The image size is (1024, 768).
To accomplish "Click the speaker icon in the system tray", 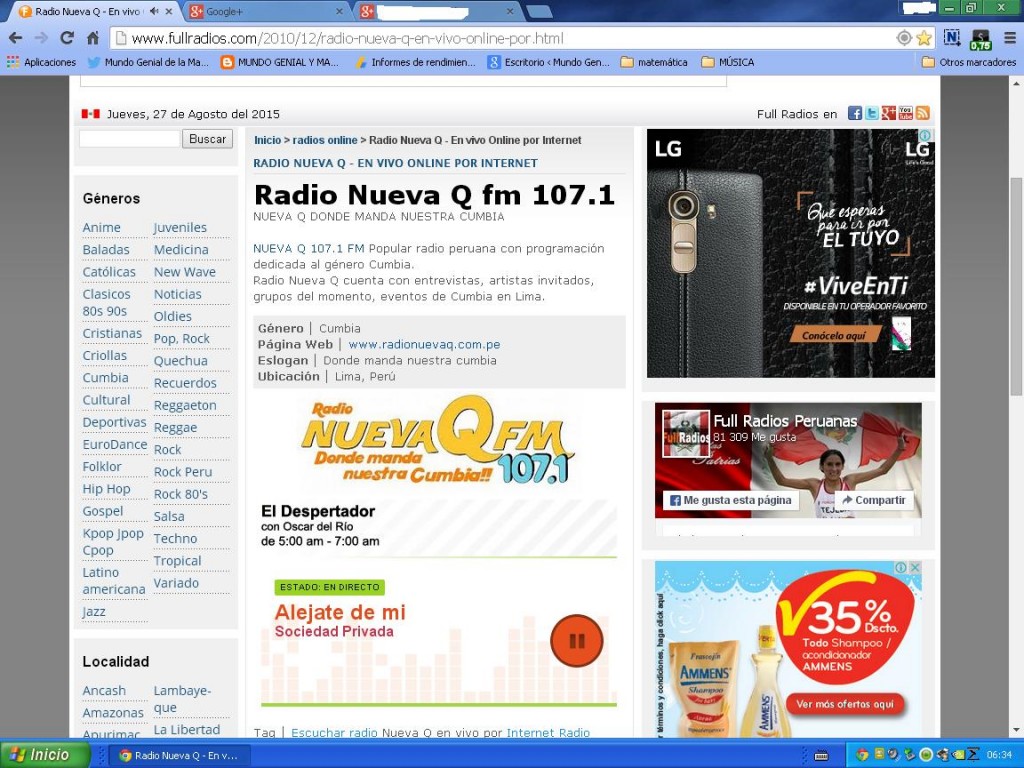I will (x=893, y=754).
